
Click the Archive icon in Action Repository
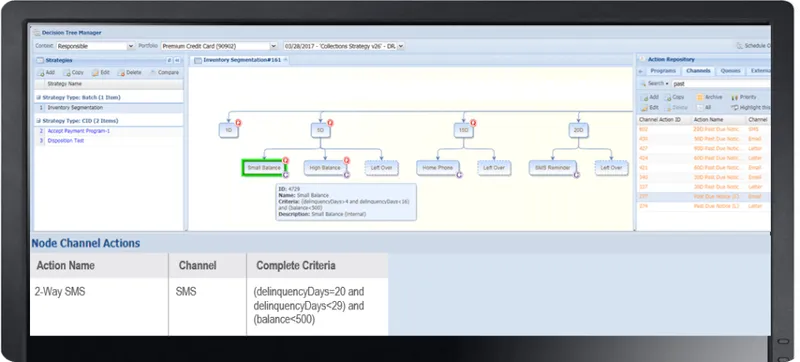[700, 97]
